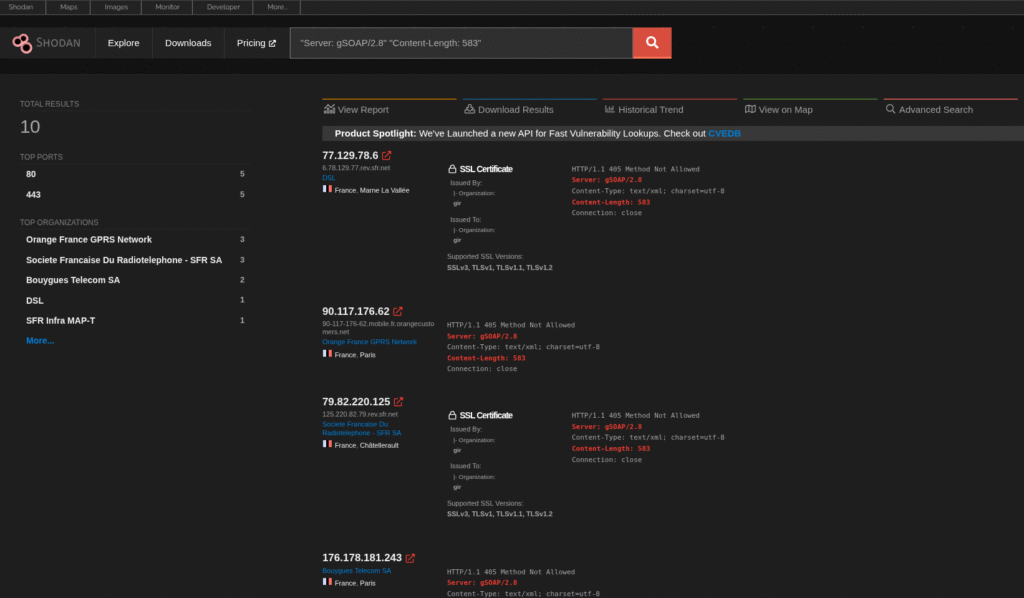Click the total results count 10
Image resolution: width=1024 pixels, height=598 pixels.
pyautogui.click(x=30, y=127)
